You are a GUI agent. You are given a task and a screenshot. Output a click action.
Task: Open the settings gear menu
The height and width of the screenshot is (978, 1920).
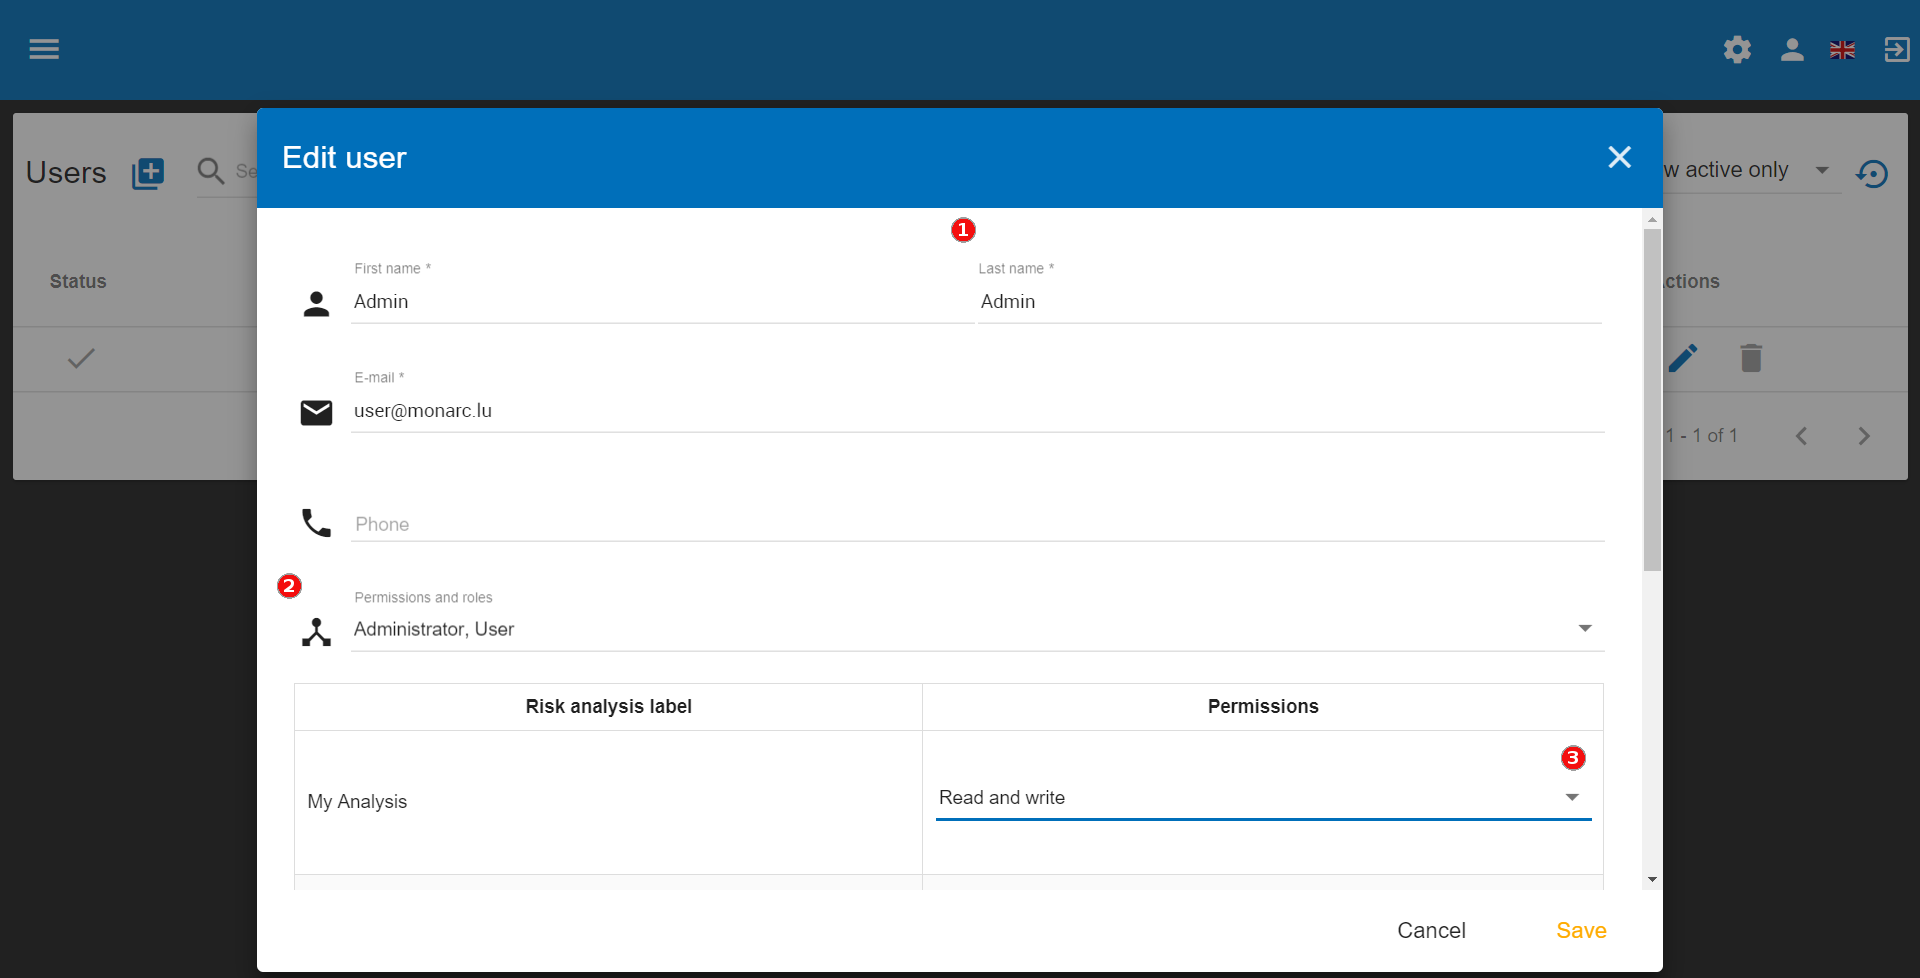(x=1737, y=50)
